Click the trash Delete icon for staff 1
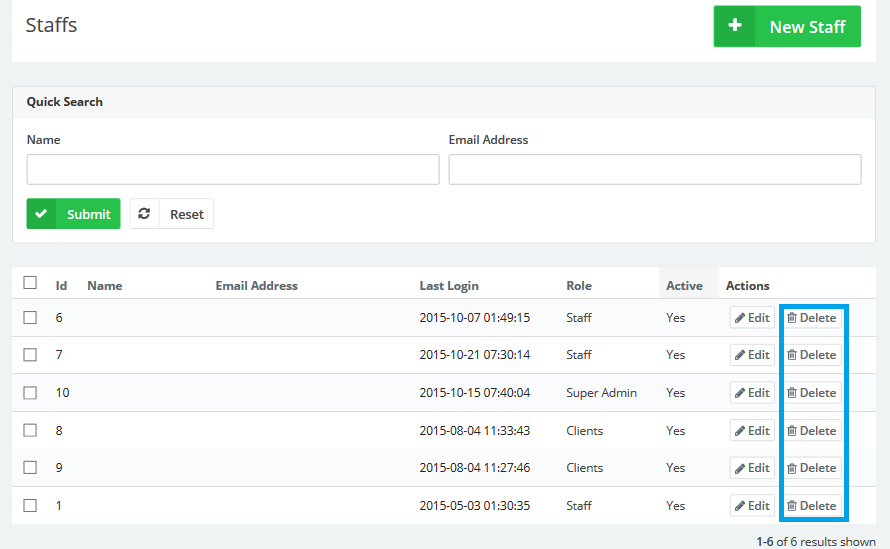This screenshot has height=549, width=890. coord(792,506)
